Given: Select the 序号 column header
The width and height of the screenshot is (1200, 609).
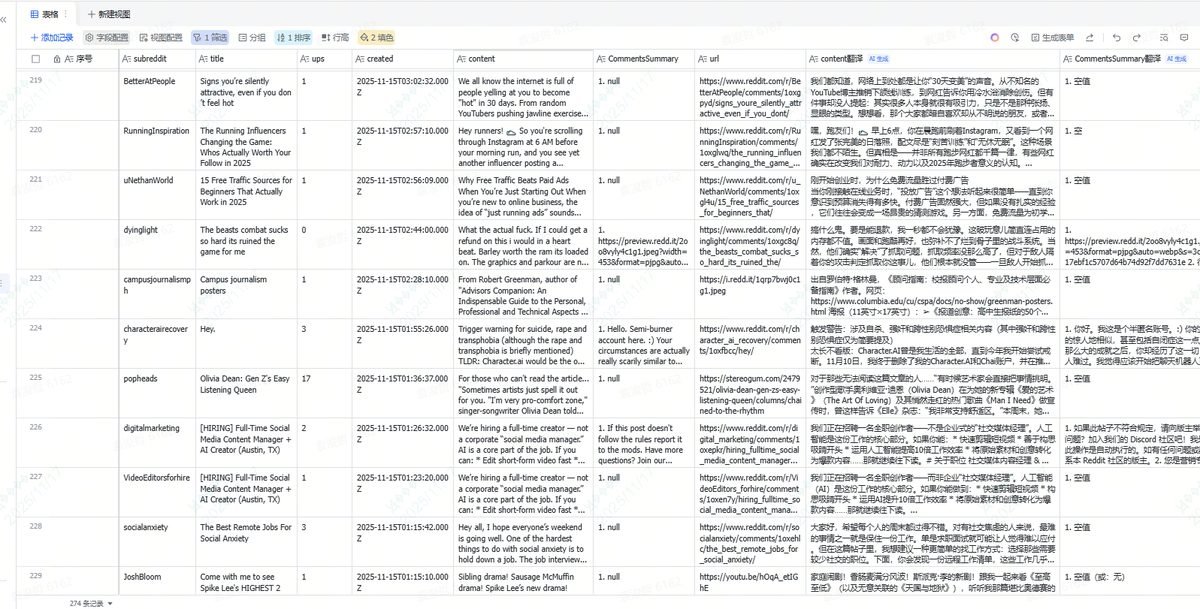Looking at the screenshot, I should 83,59.
